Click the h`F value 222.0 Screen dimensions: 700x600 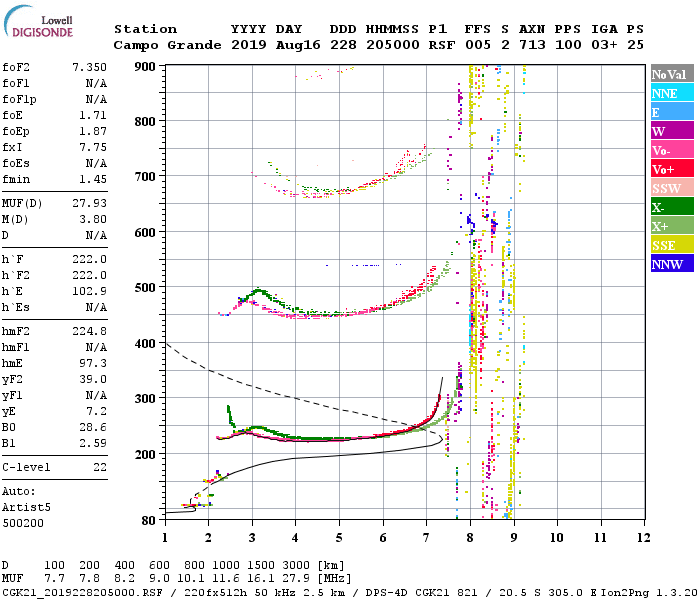[89, 259]
